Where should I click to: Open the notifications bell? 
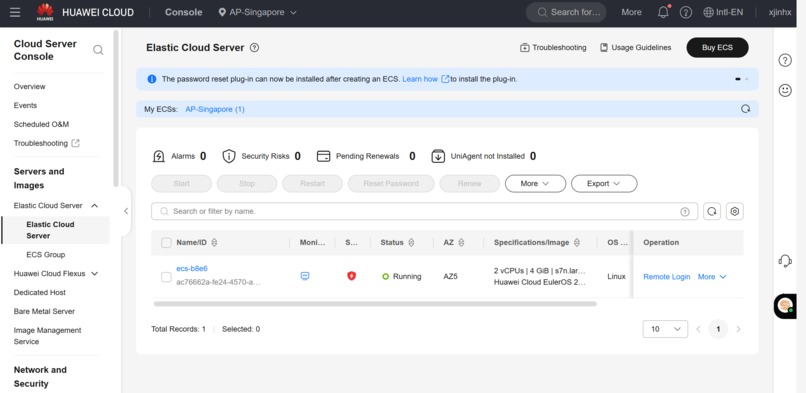664,12
